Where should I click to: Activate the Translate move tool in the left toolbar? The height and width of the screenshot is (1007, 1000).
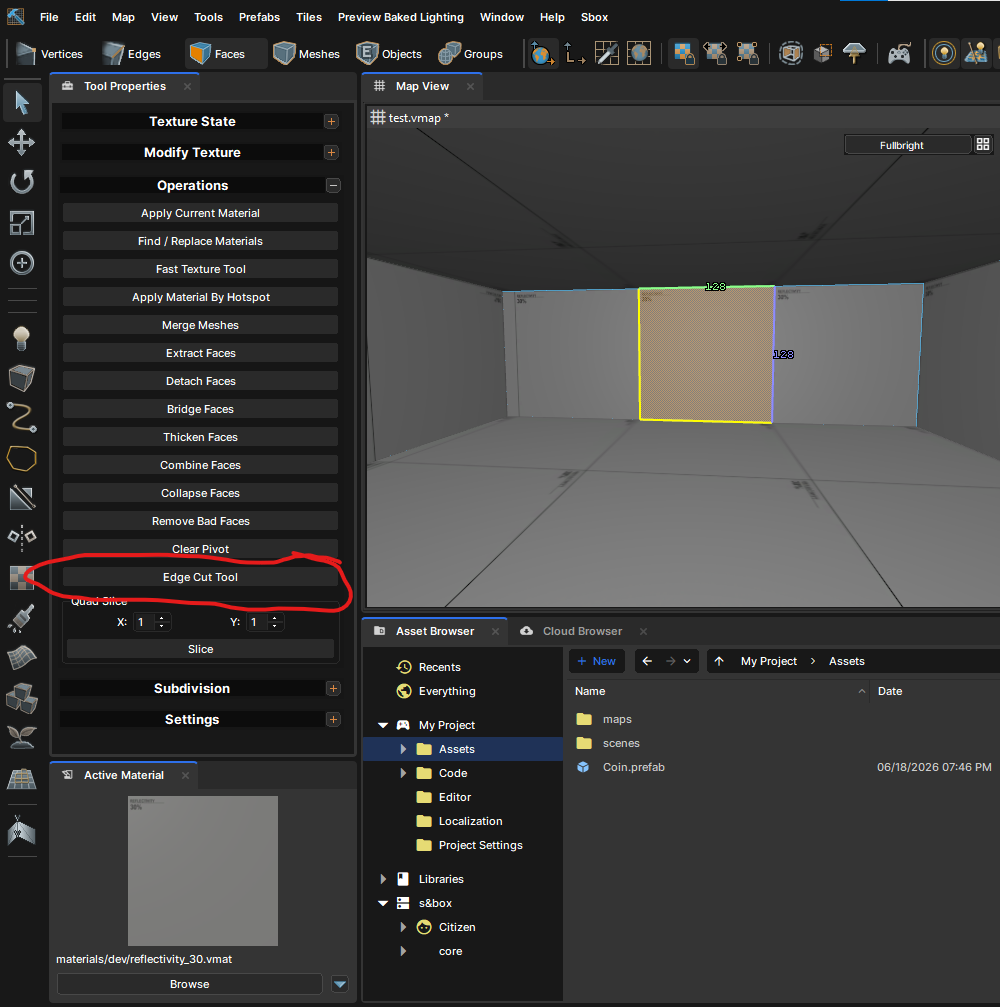[22, 143]
